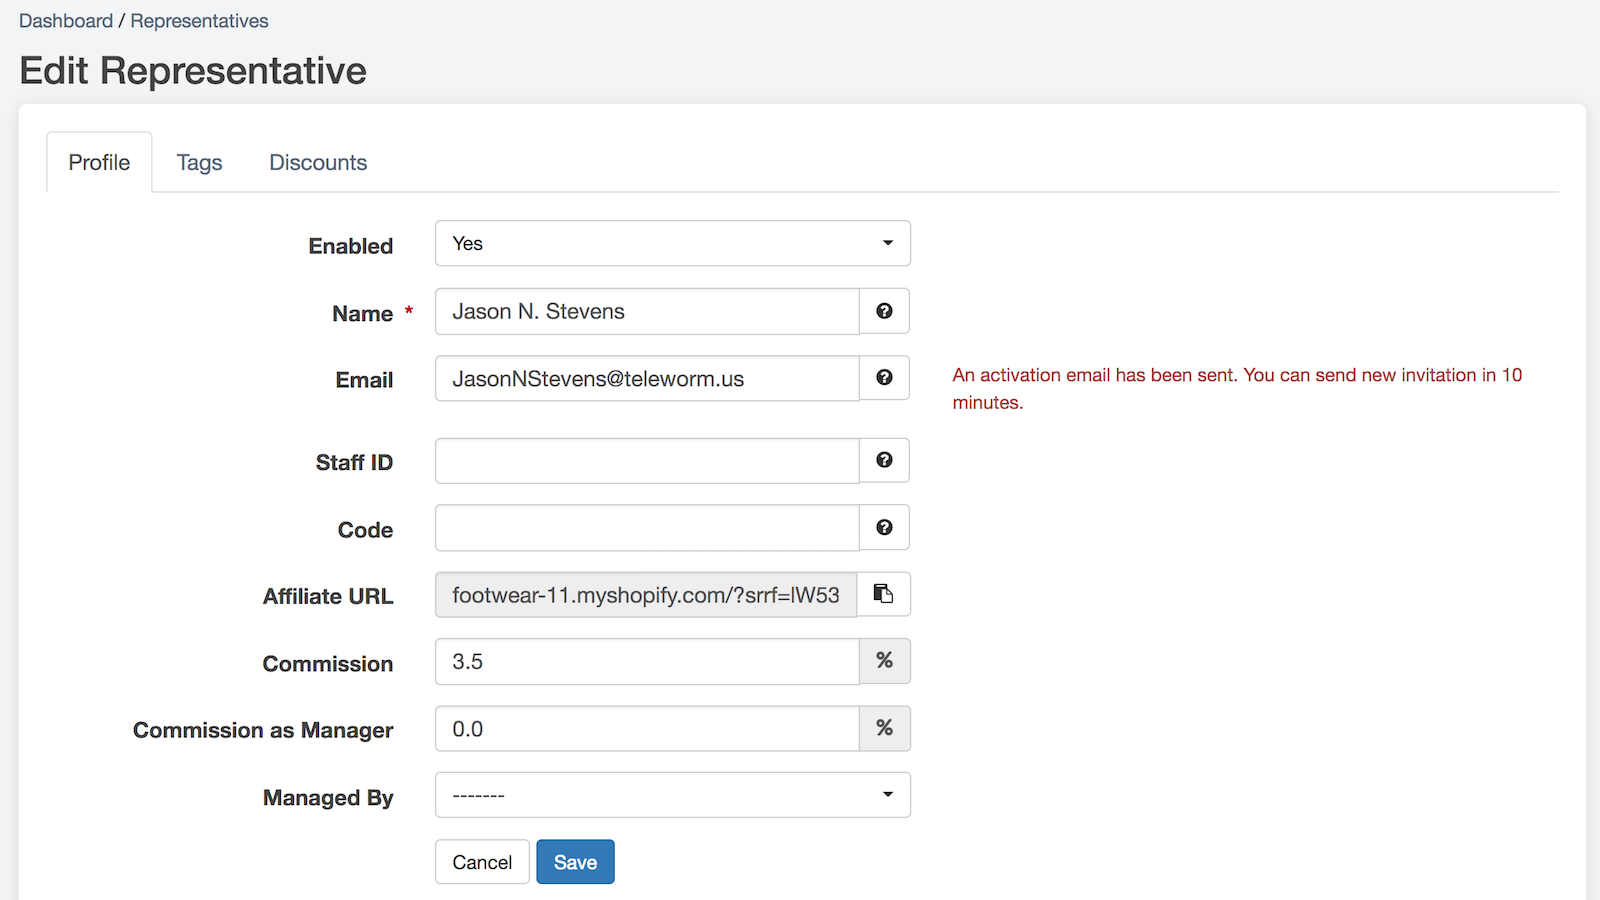This screenshot has height=900, width=1600.
Task: Open the help tooltip for Email
Action: point(884,378)
